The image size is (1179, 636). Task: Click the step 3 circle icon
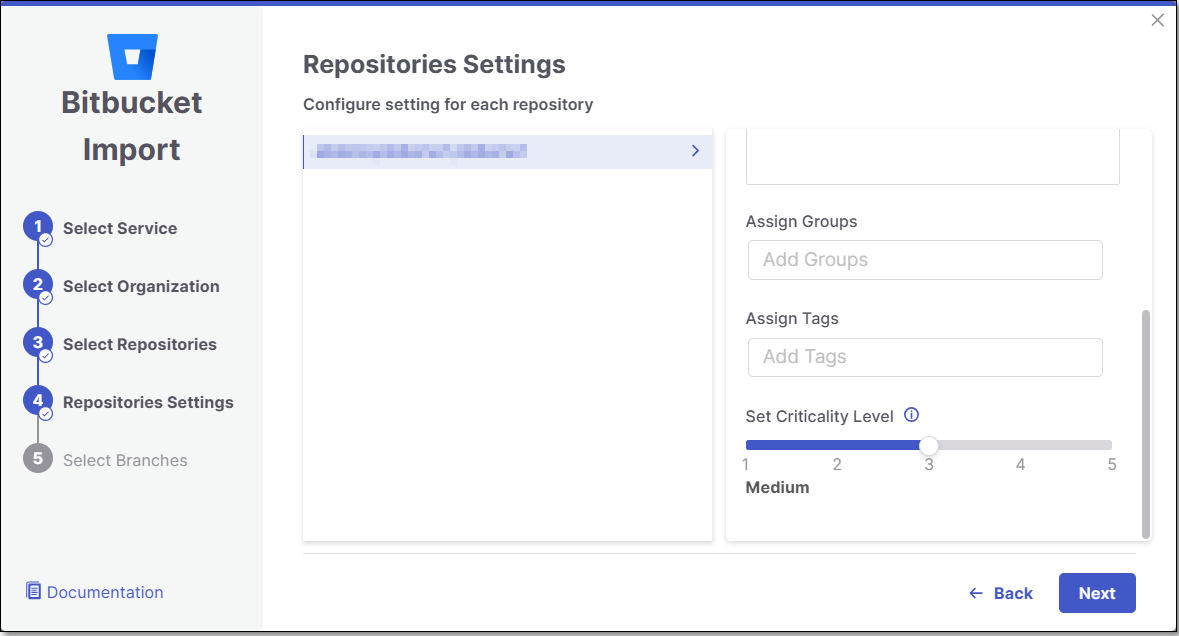pos(38,343)
